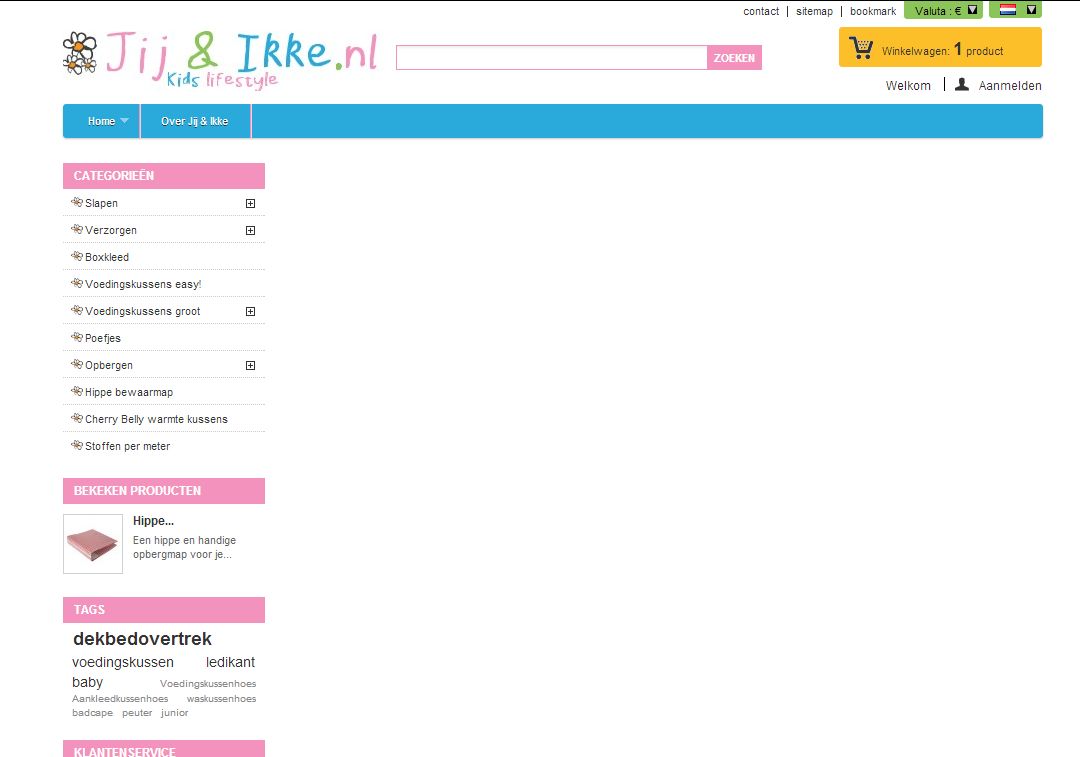This screenshot has height=757, width=1080.
Task: Open the Hippe bewaarmap category
Action: (129, 392)
